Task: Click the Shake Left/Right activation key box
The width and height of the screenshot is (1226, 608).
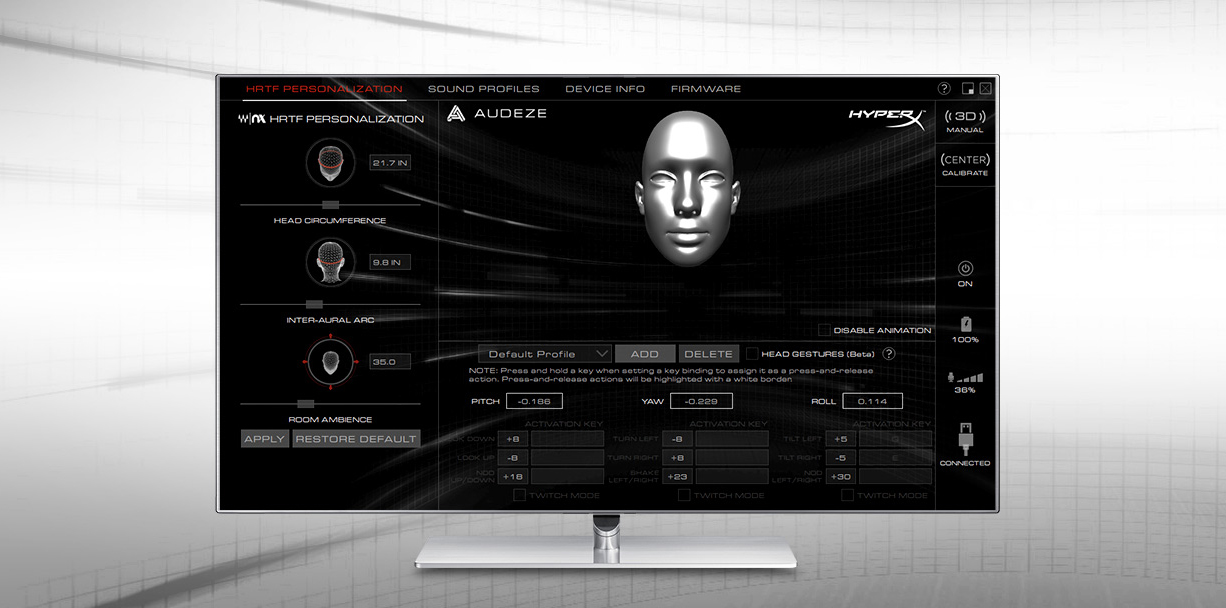Action: coord(732,477)
